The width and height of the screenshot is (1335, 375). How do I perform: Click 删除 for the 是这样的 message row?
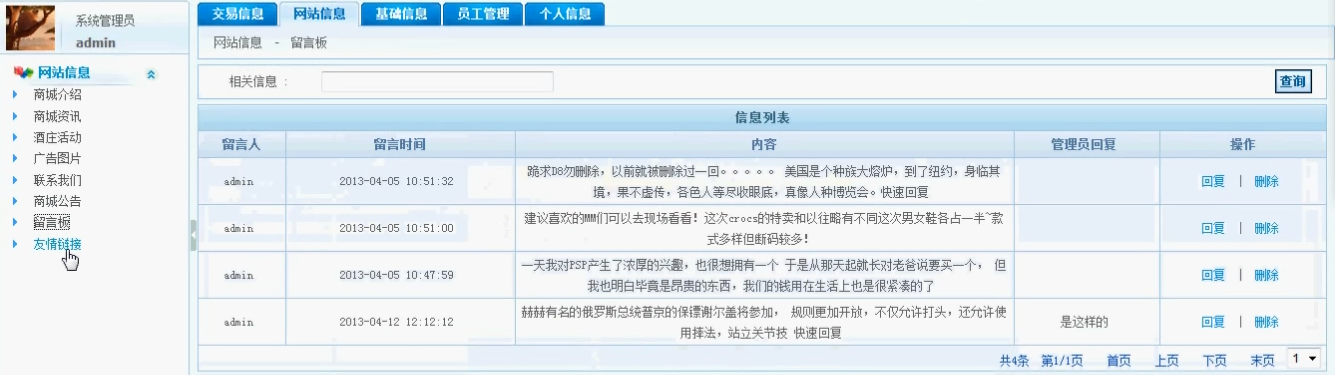click(1266, 322)
